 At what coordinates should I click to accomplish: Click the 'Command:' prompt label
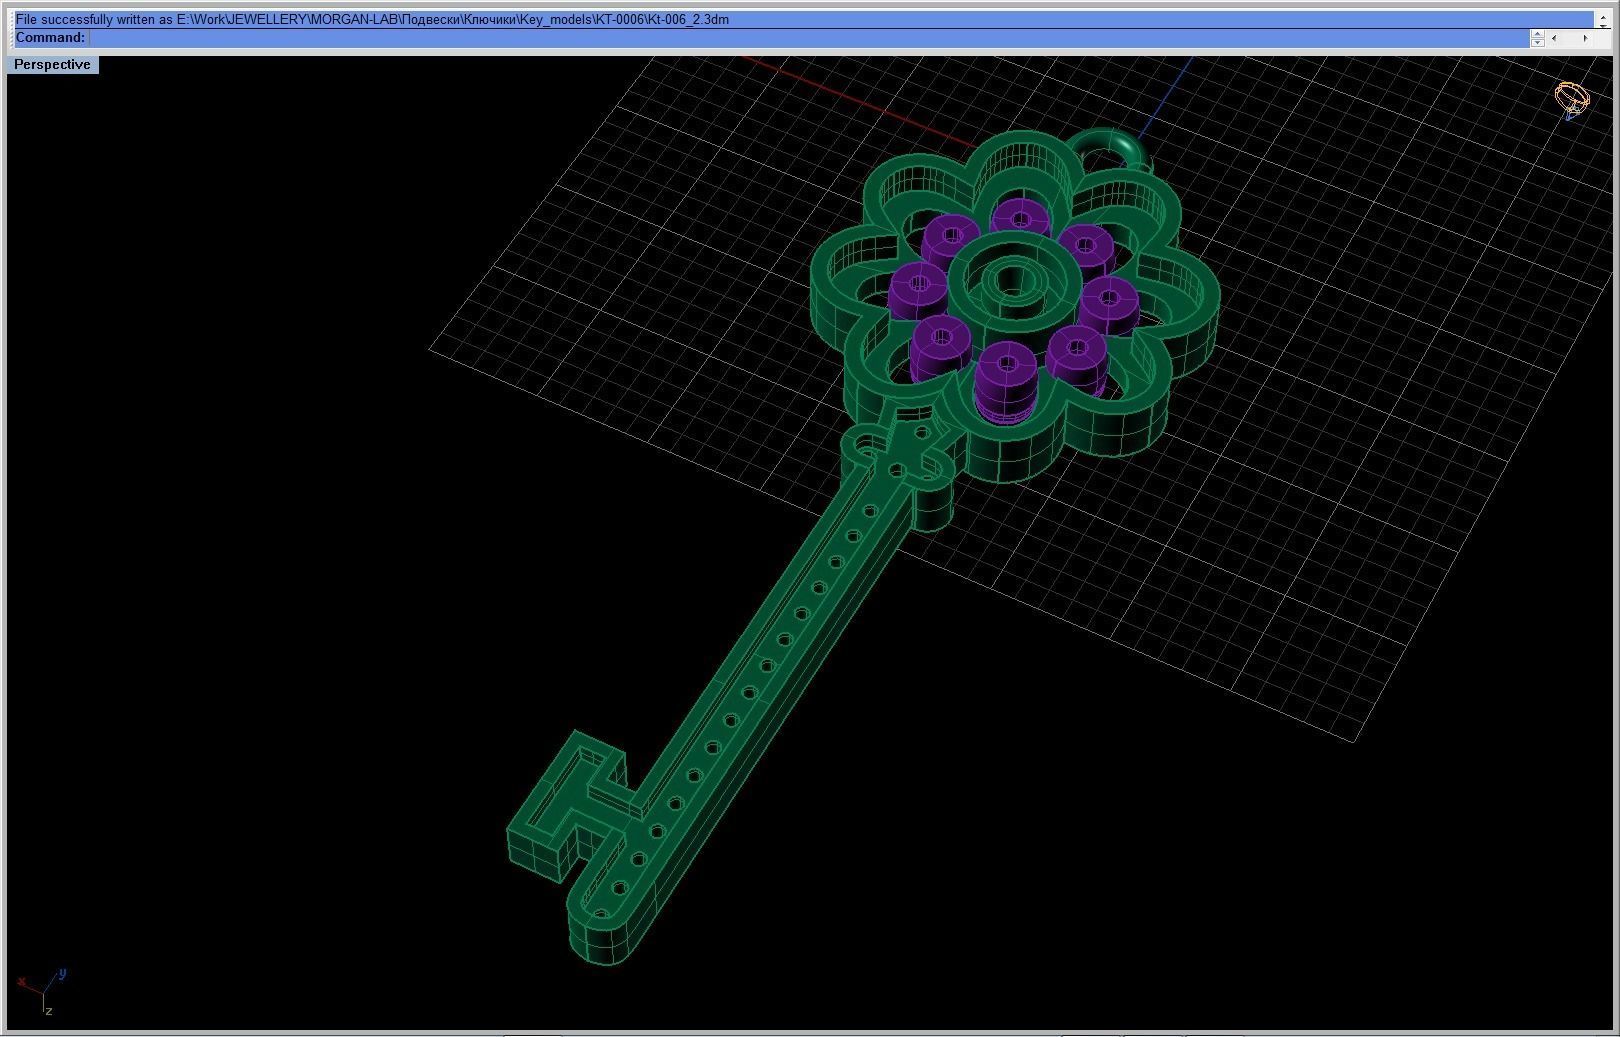50,37
